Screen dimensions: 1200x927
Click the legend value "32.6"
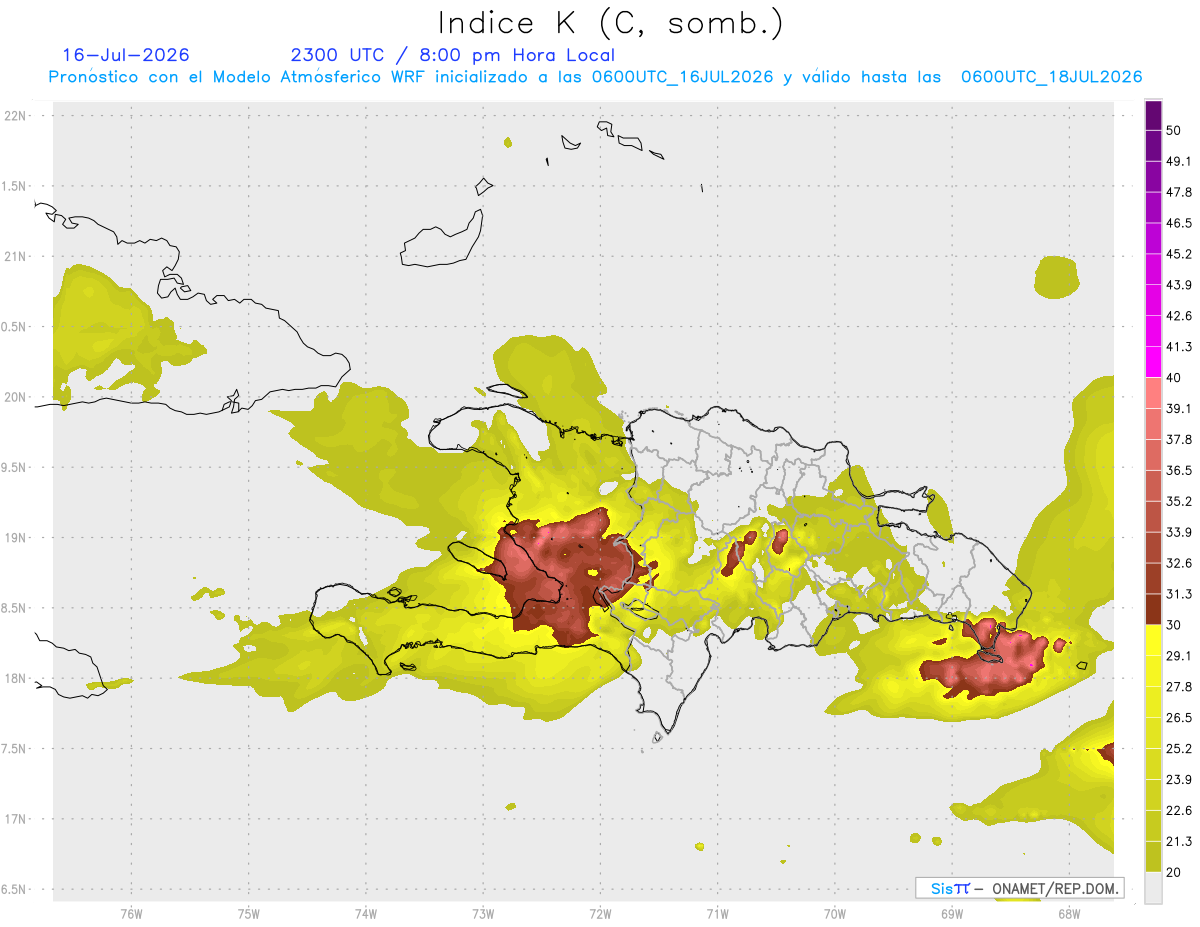pos(1179,563)
